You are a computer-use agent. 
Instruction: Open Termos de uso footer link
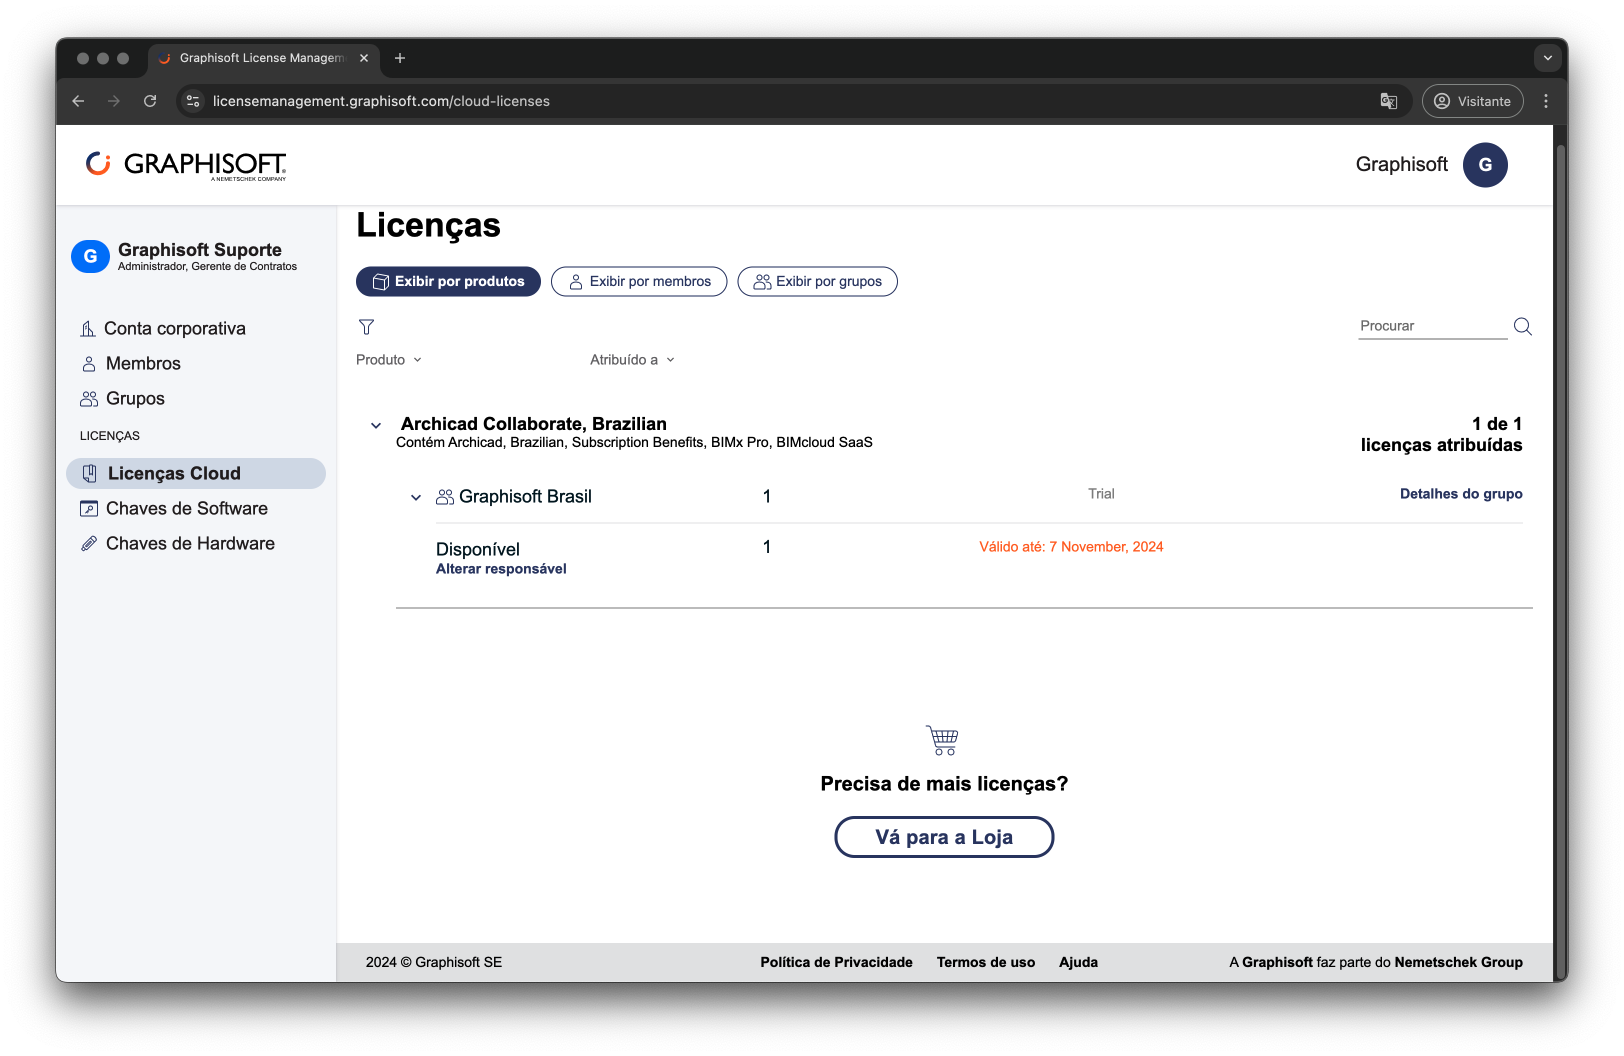pyautogui.click(x=986, y=962)
